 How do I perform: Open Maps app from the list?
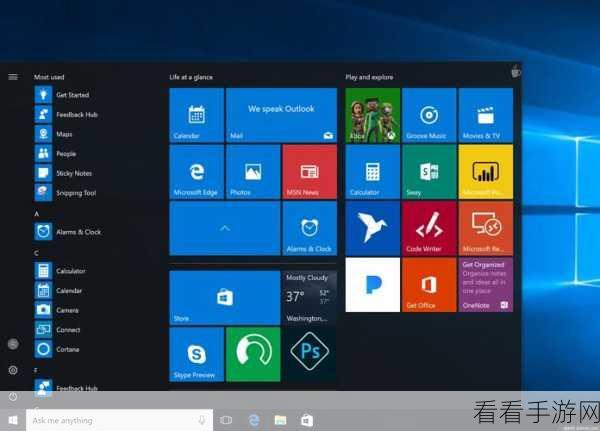(54, 134)
